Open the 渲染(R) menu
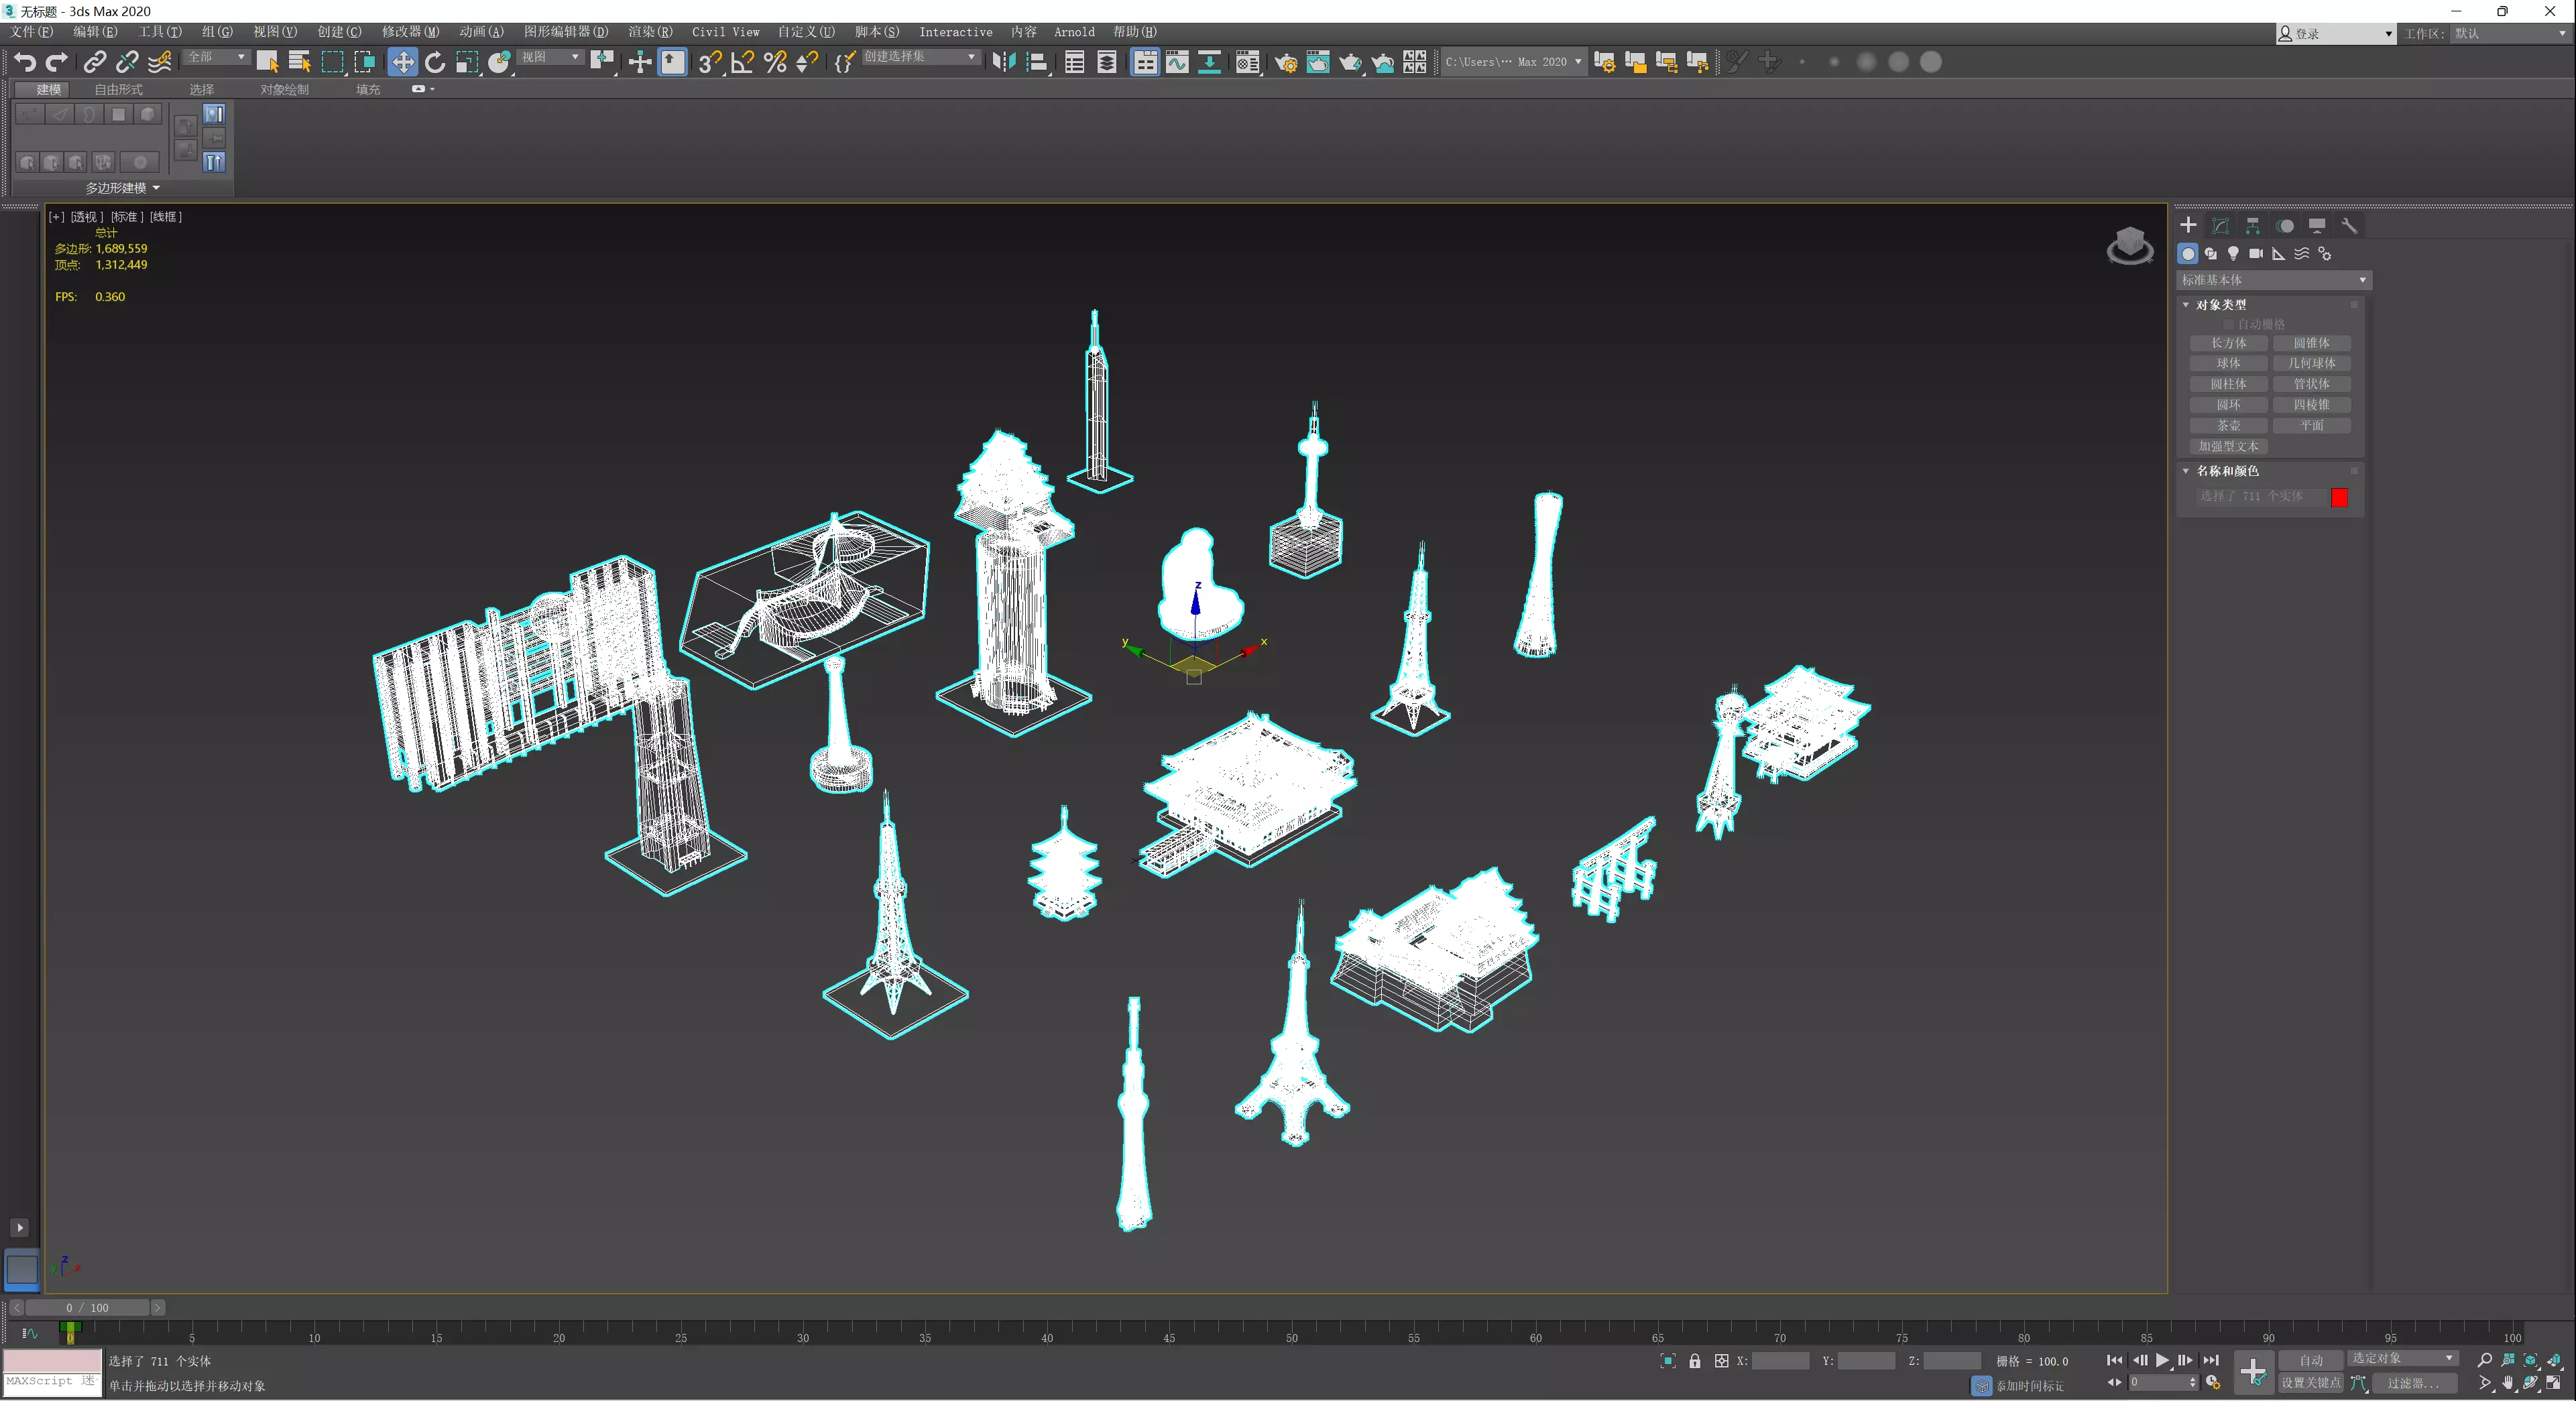Screen dimensions: 2576x1401 tap(650, 32)
